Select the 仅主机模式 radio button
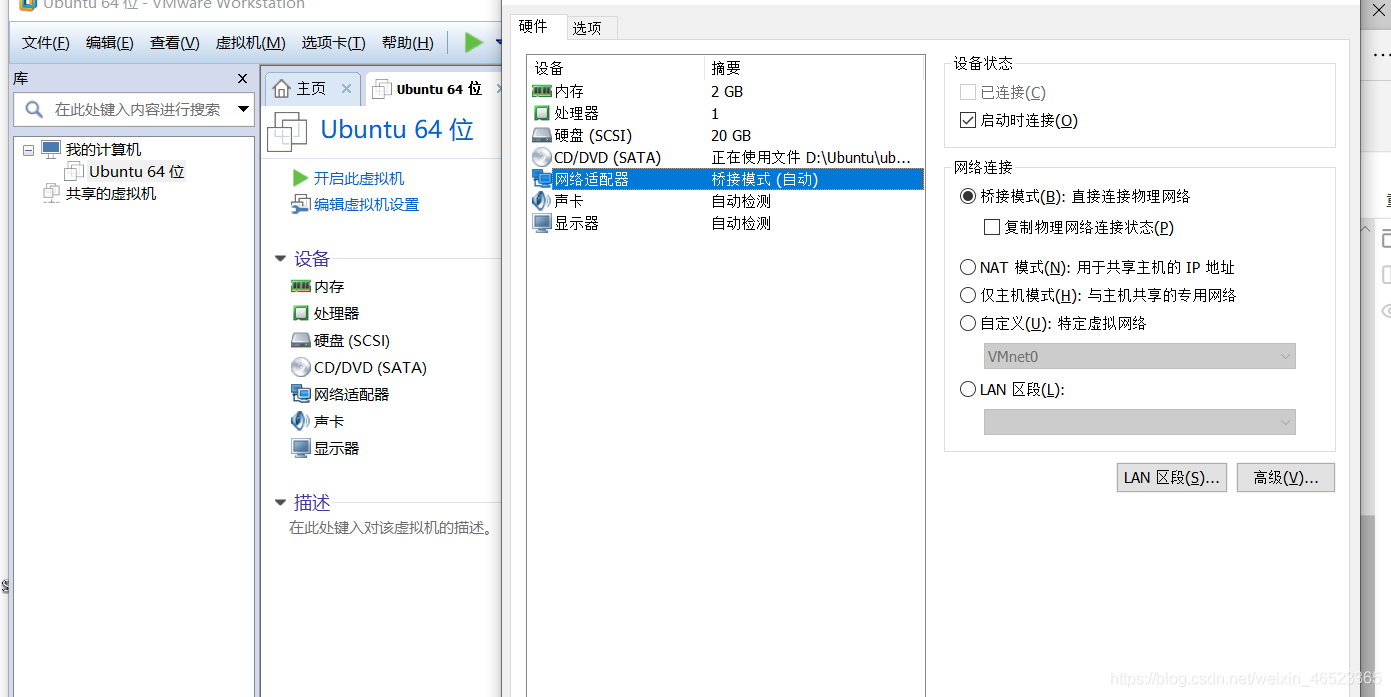This screenshot has width=1391, height=697. pyautogui.click(x=967, y=294)
